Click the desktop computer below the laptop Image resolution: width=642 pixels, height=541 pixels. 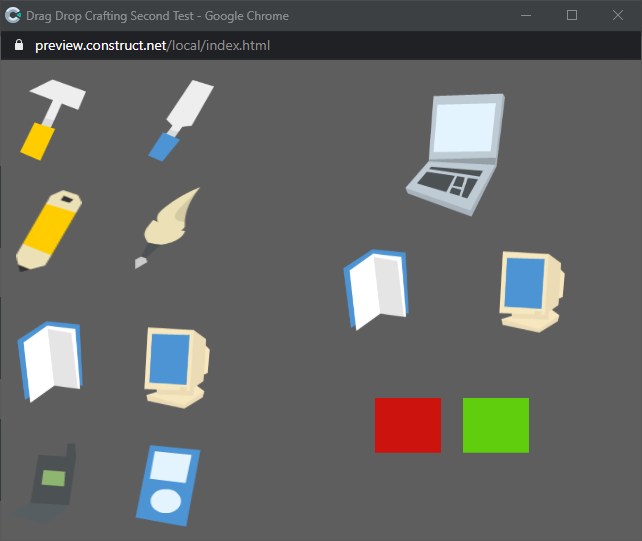(x=532, y=292)
